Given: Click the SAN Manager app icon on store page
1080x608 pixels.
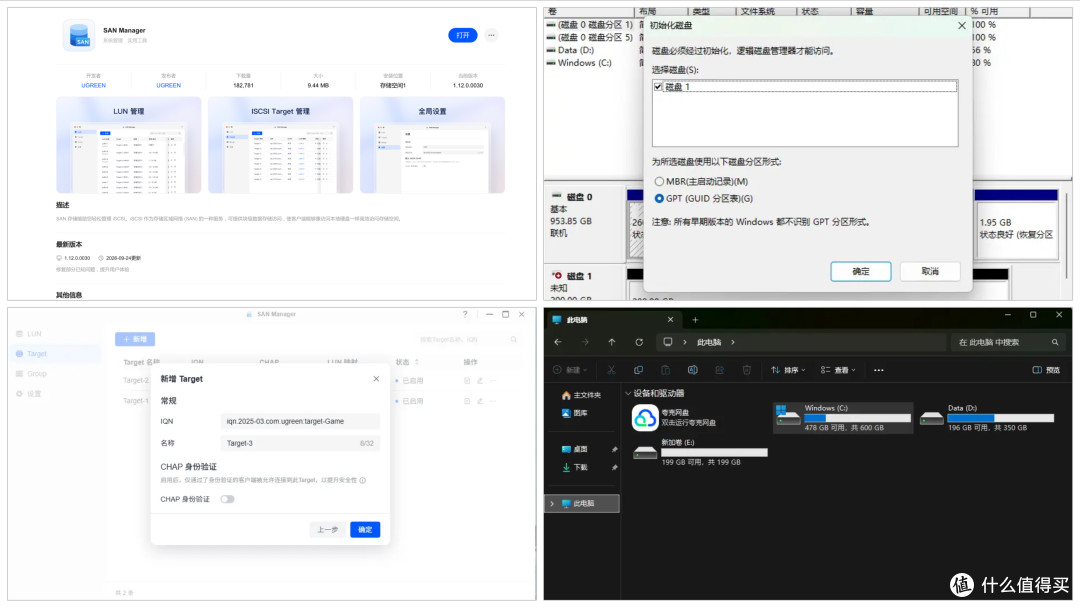Looking at the screenshot, I should click(79, 35).
